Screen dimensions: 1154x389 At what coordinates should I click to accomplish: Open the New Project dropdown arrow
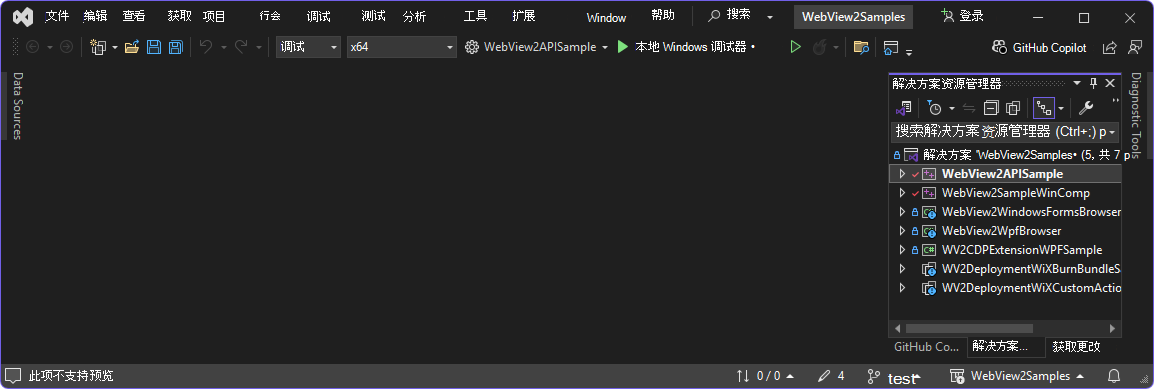tap(115, 47)
